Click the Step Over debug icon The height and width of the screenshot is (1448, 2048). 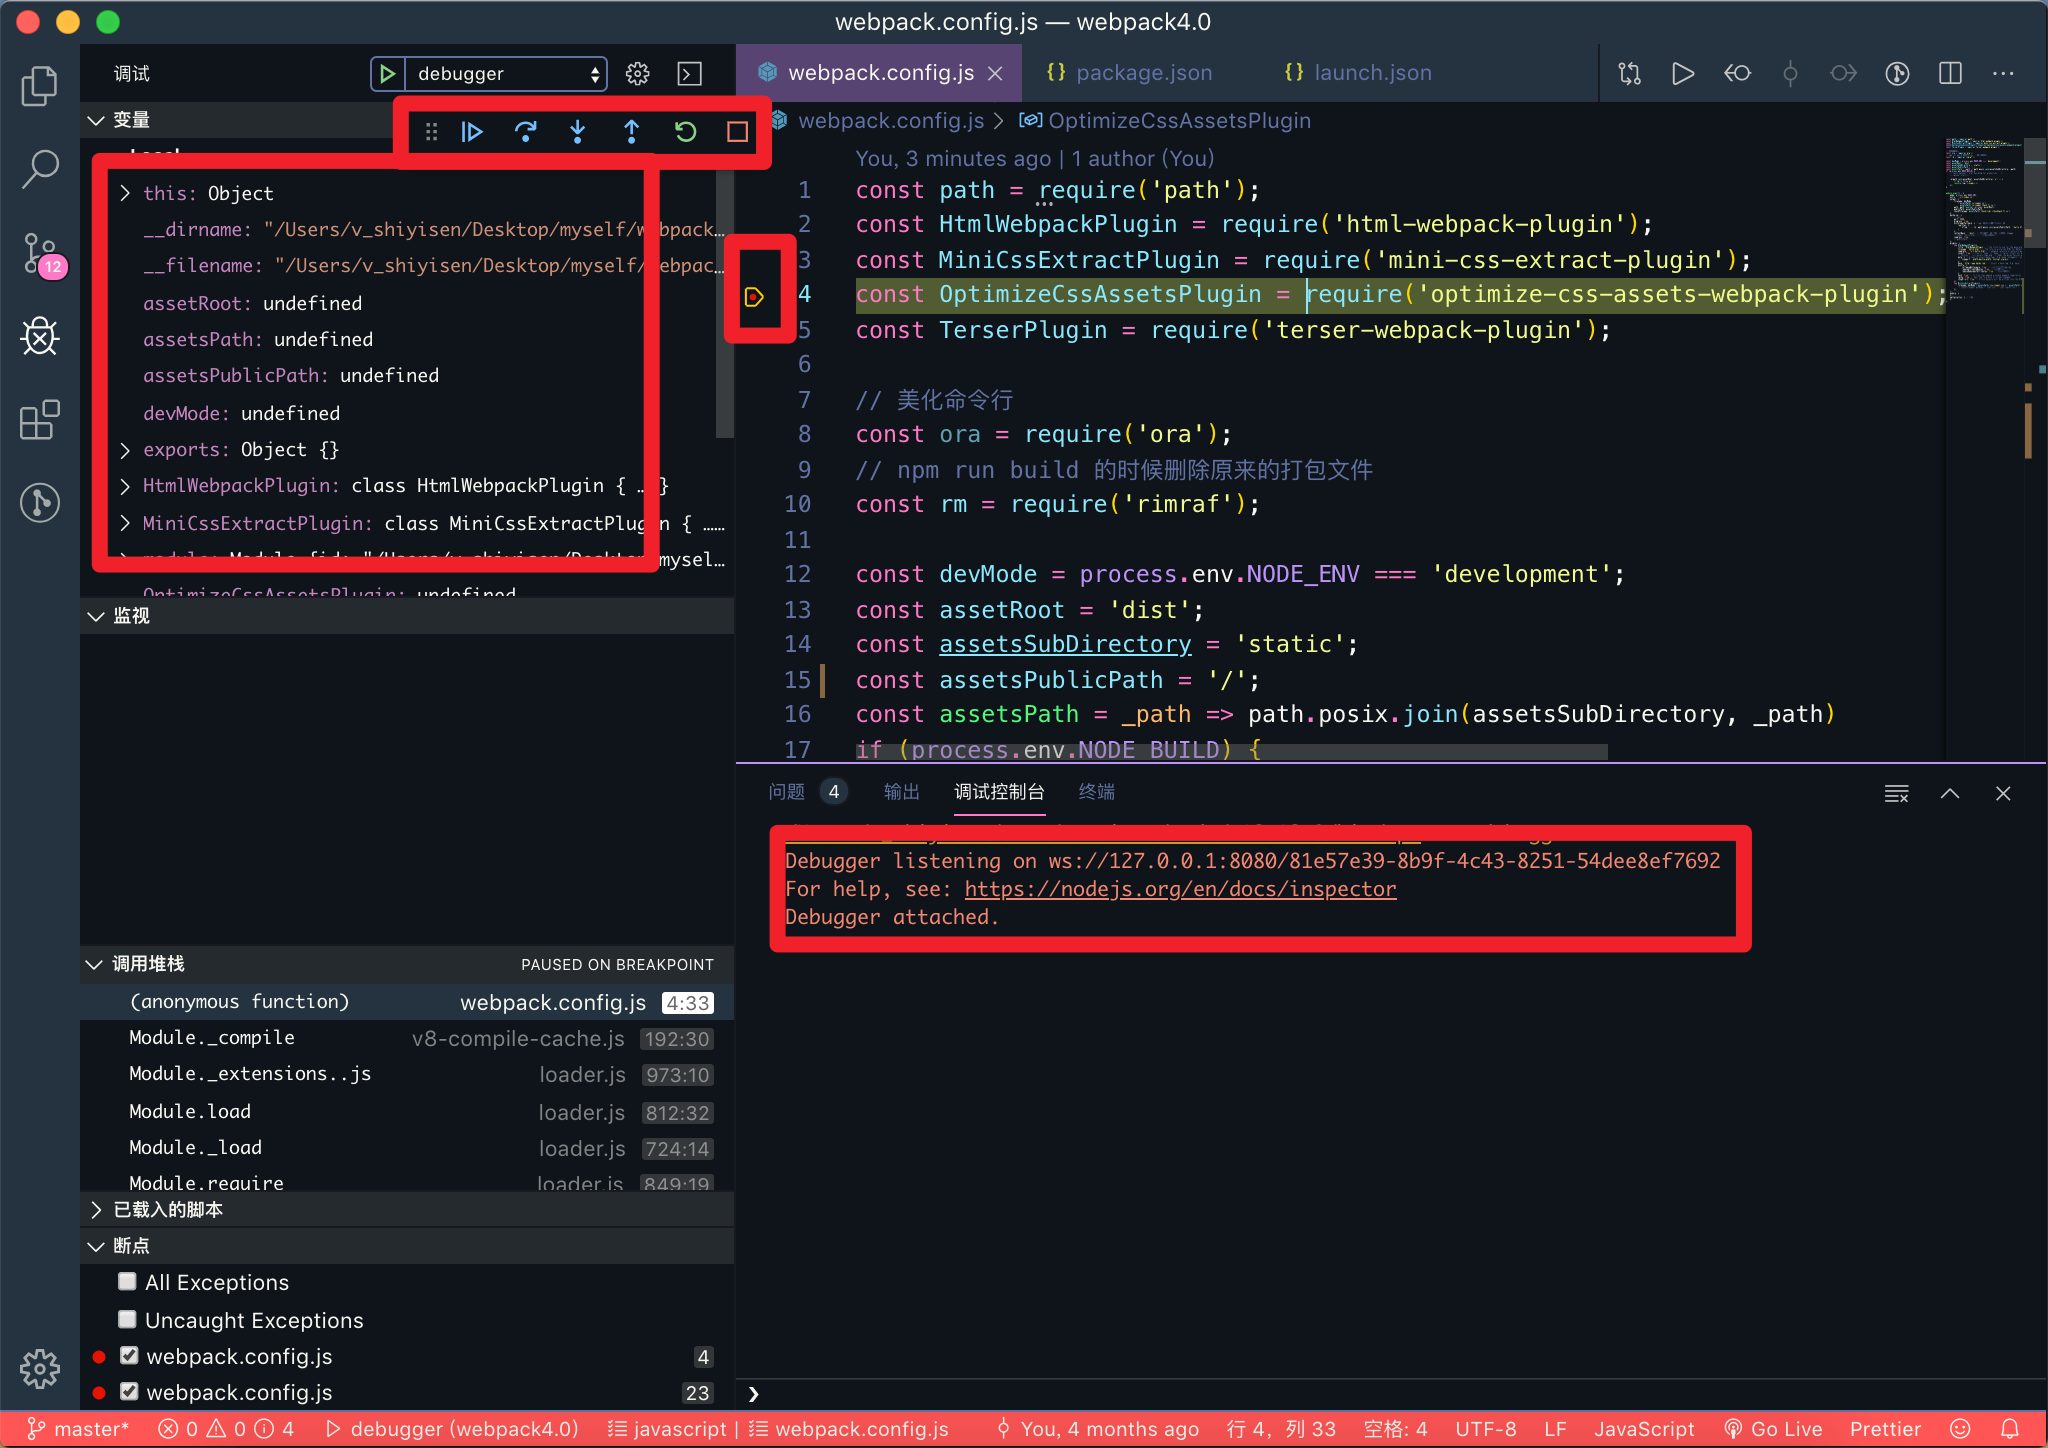click(525, 131)
